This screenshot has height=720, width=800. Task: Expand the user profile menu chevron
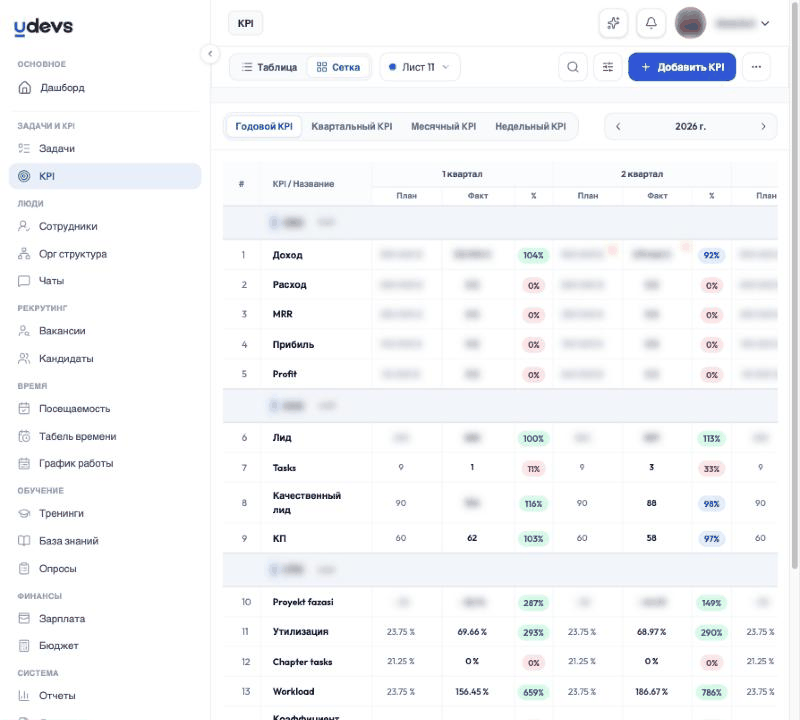click(765, 23)
